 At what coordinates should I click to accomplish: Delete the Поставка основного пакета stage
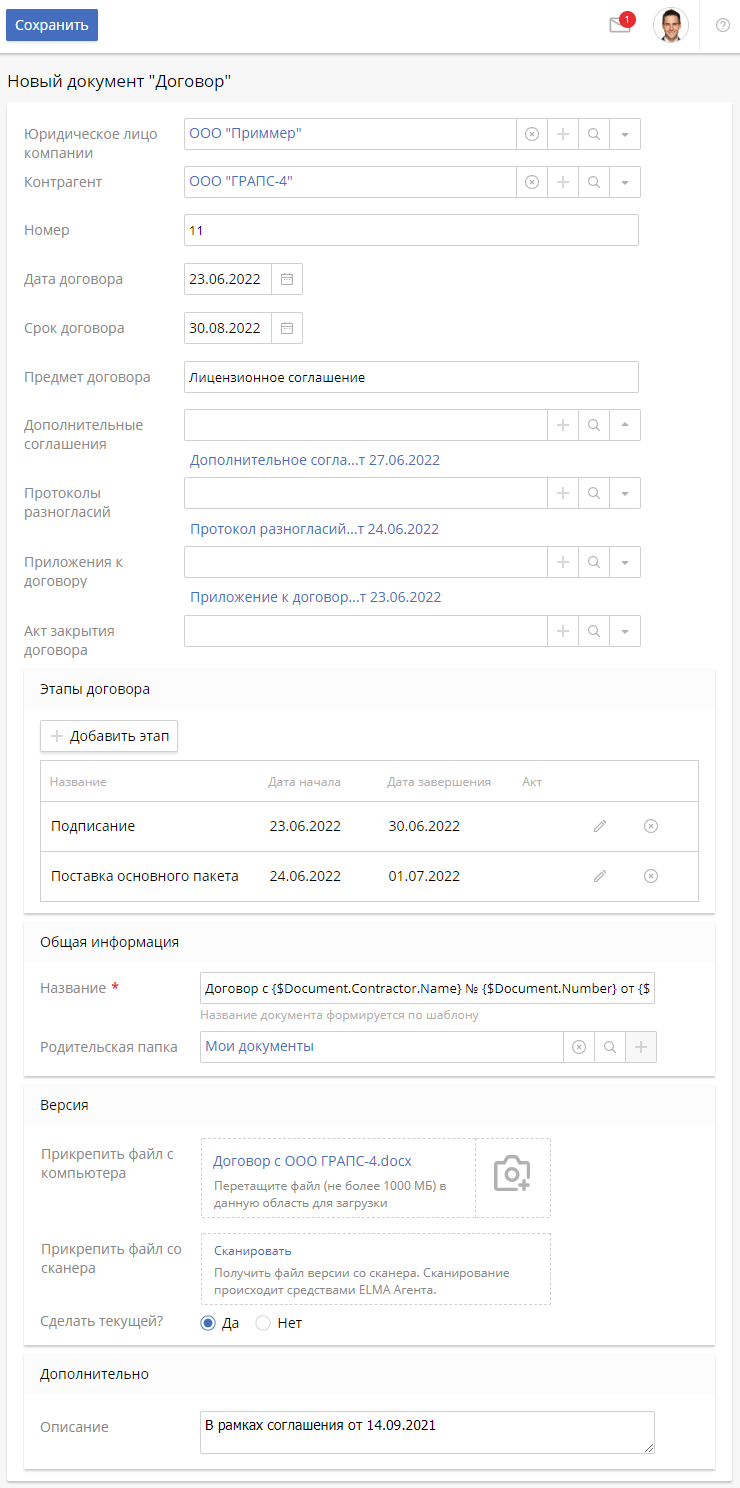(650, 875)
